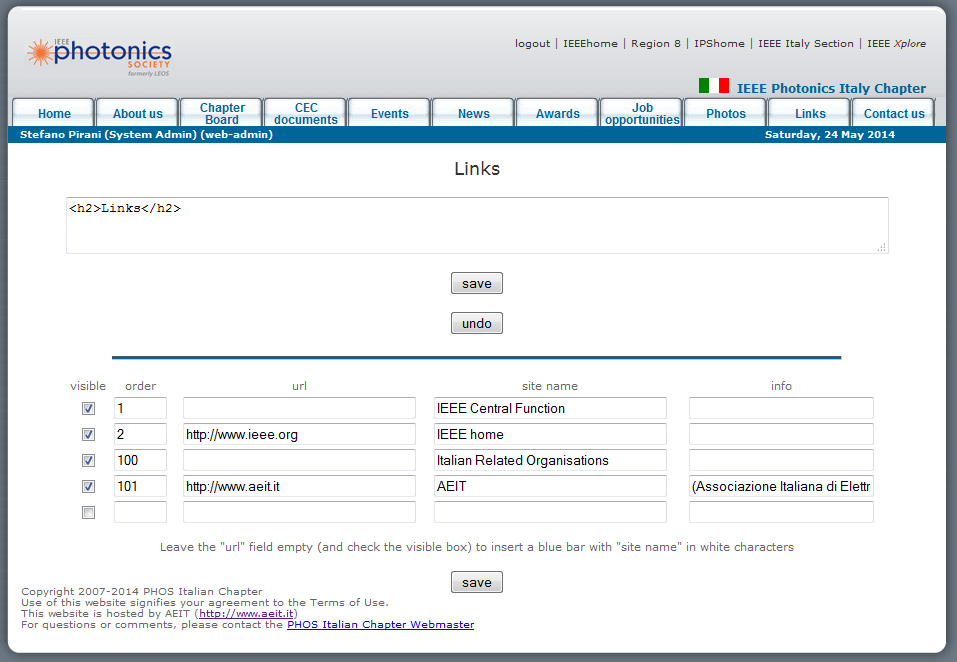Switch to CEC documents tab

(306, 113)
